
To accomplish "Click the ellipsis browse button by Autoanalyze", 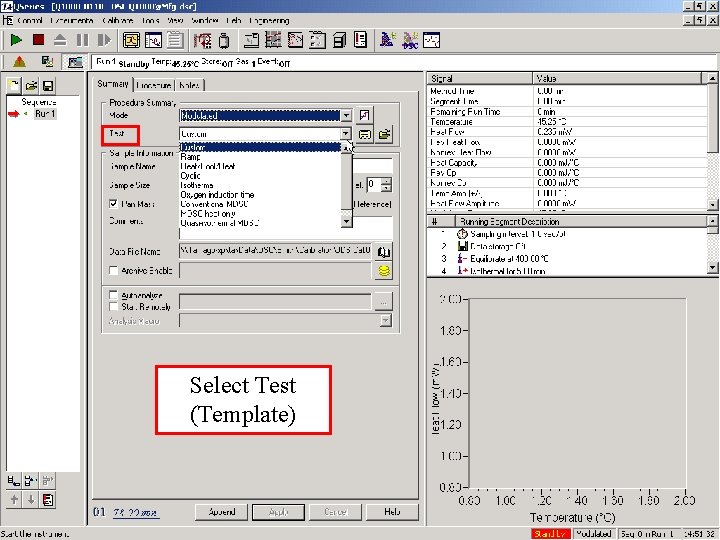I will (x=383, y=302).
